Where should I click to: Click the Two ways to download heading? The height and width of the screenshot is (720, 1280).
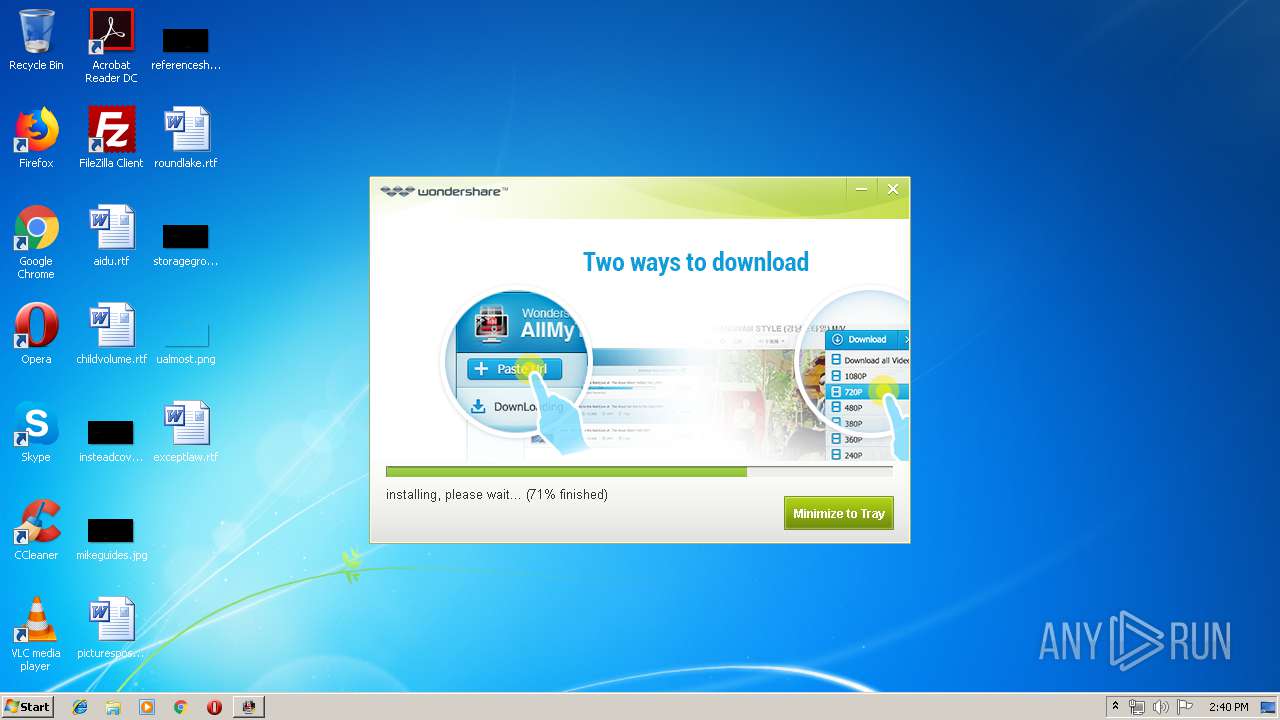point(696,262)
